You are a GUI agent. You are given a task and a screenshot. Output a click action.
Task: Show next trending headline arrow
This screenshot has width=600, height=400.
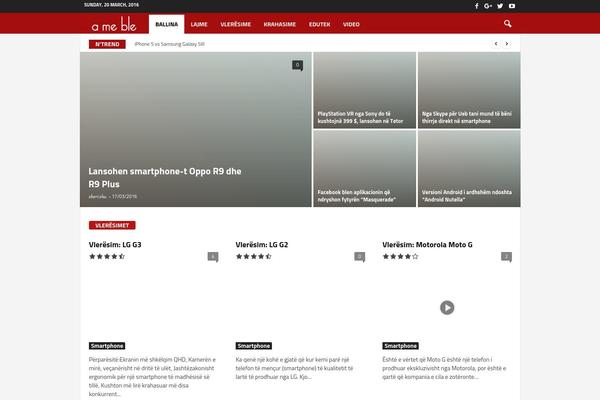pyautogui.click(x=507, y=44)
